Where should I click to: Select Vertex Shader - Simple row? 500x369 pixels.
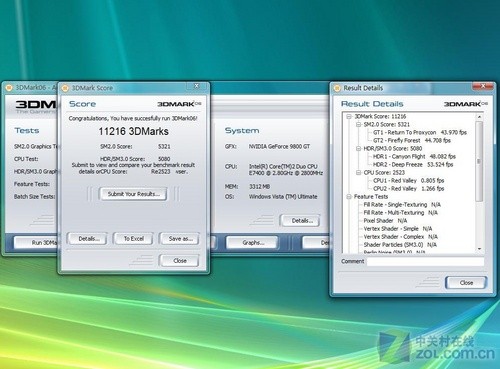click(398, 228)
